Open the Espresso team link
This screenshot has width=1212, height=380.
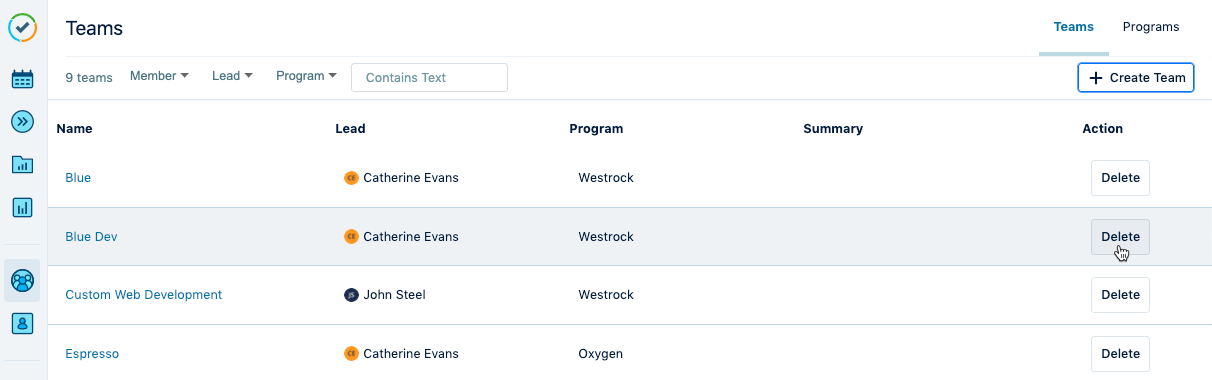click(x=92, y=354)
